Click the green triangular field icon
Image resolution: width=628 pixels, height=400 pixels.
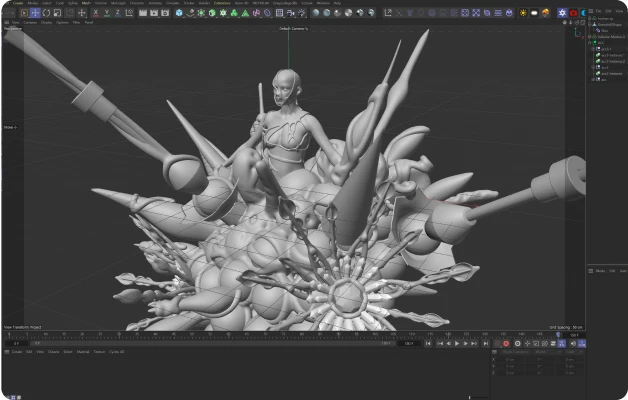point(245,13)
